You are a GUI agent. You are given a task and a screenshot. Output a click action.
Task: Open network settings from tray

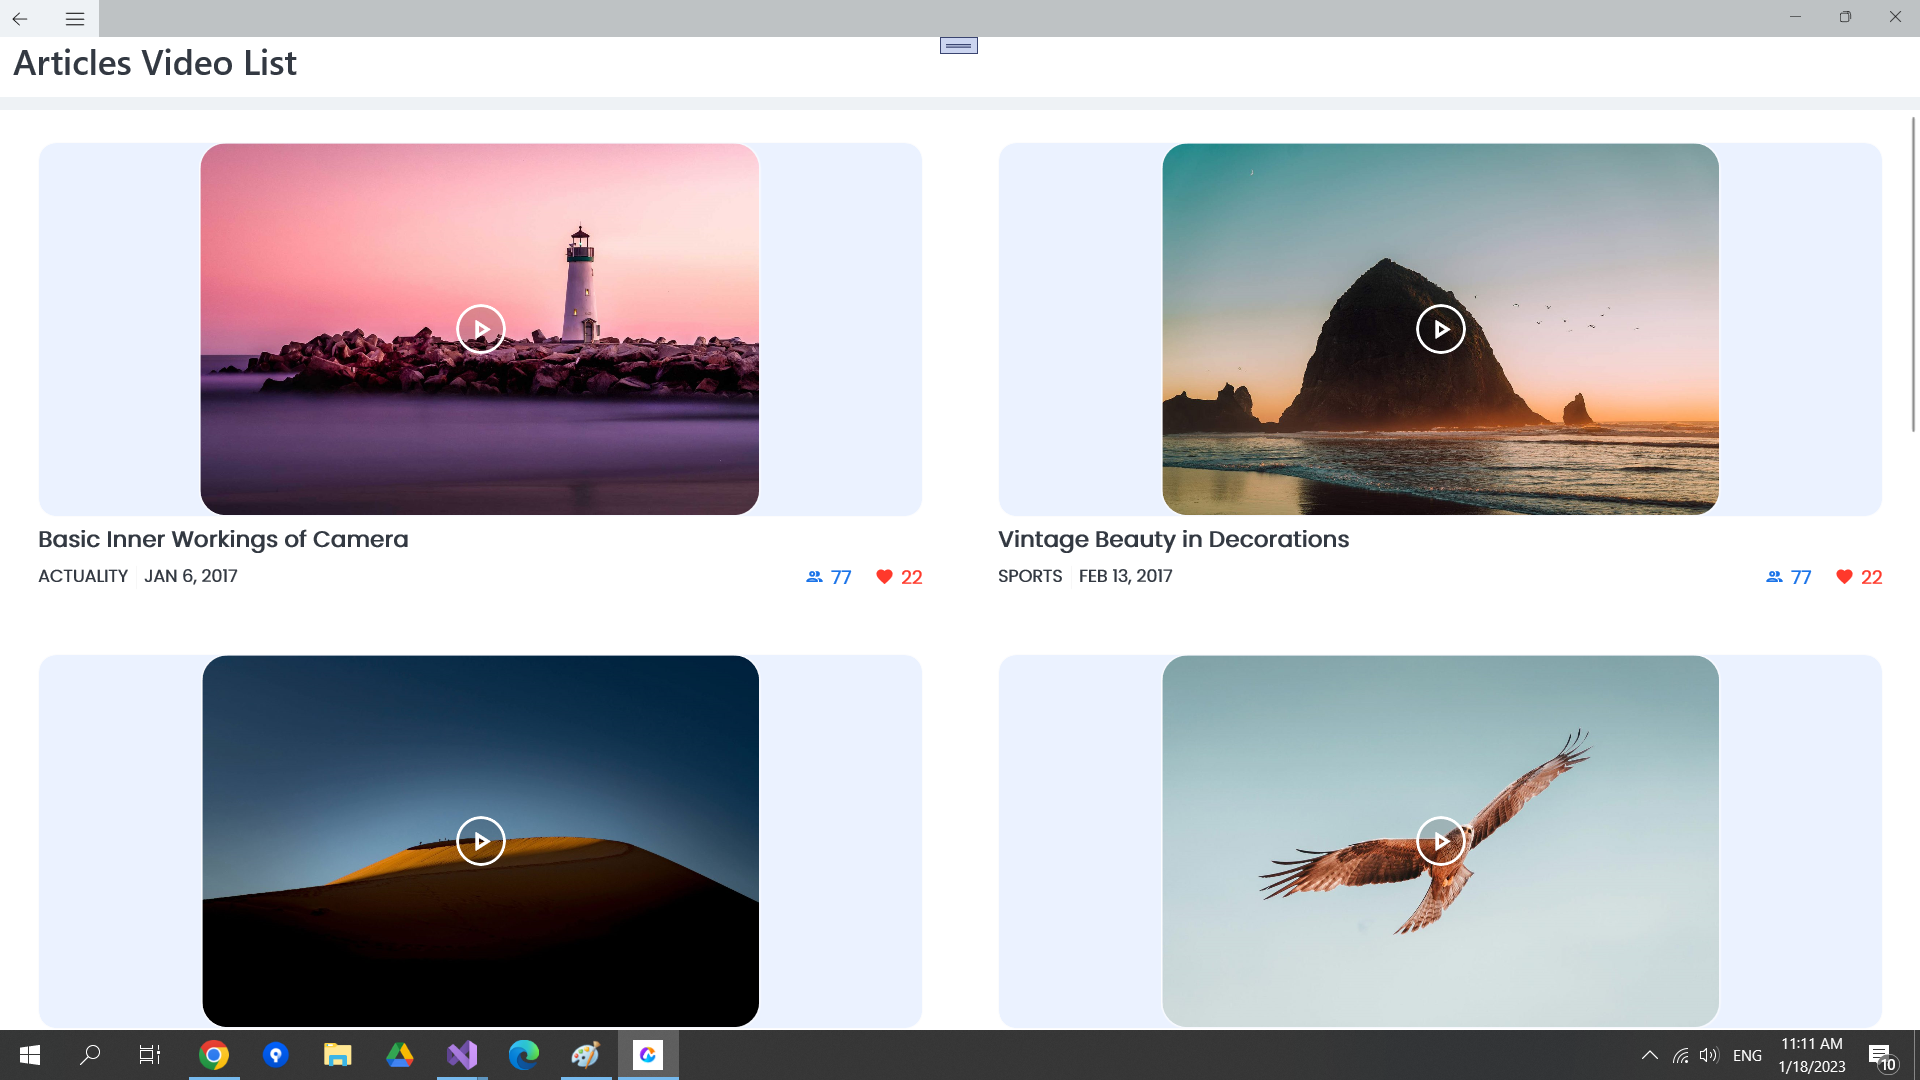[x=1681, y=1055]
